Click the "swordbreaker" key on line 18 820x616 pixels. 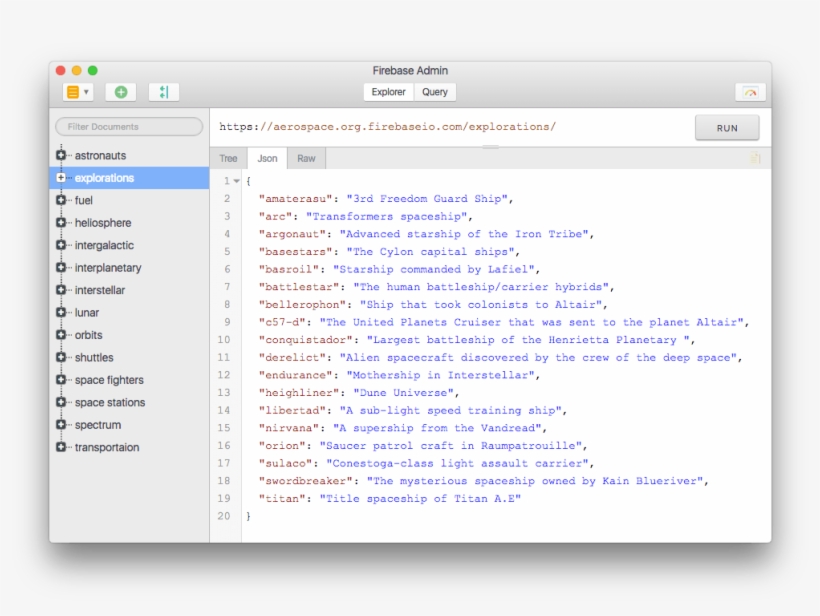click(305, 481)
